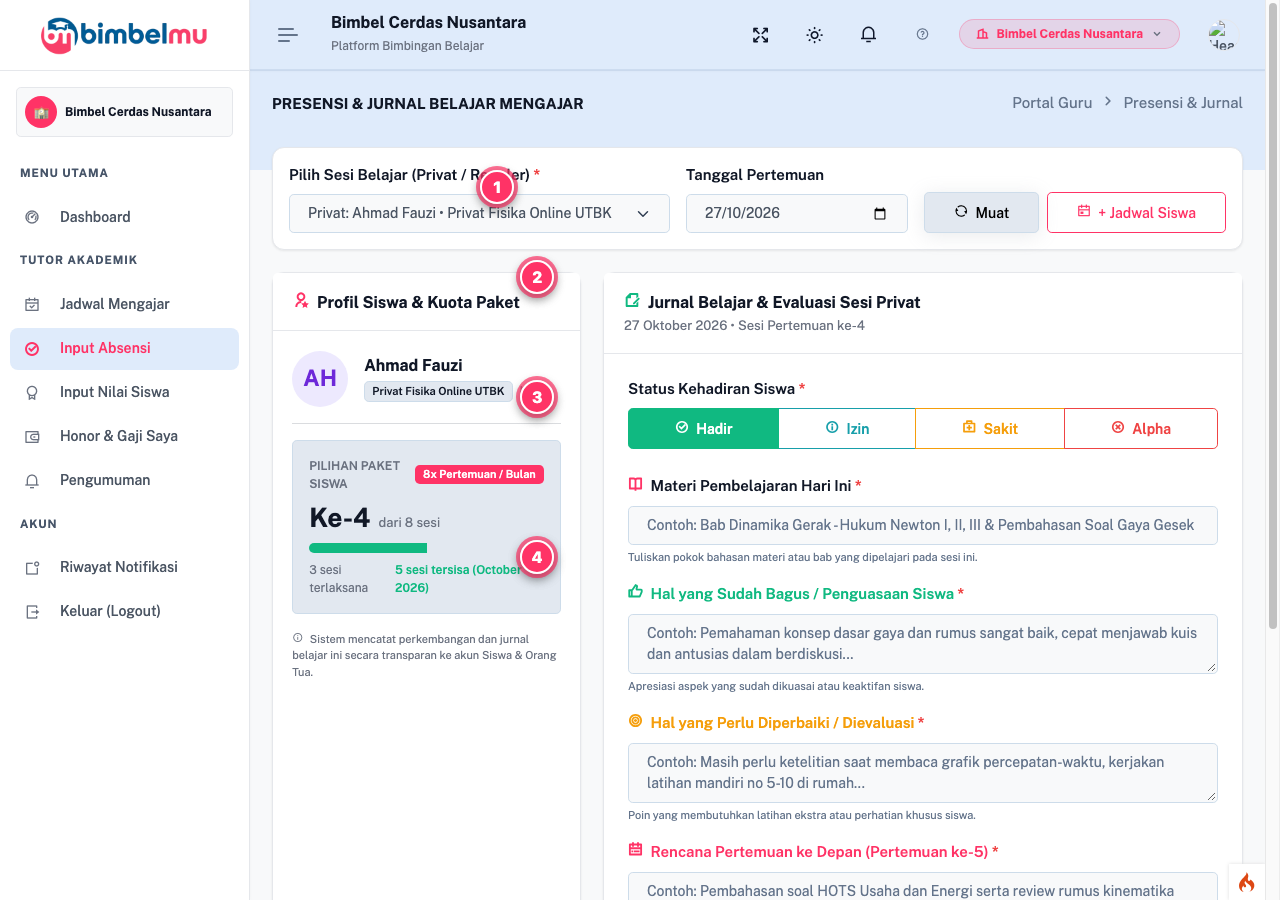Click the calendar icon in date field
The height and width of the screenshot is (900, 1280).
pyautogui.click(x=880, y=213)
